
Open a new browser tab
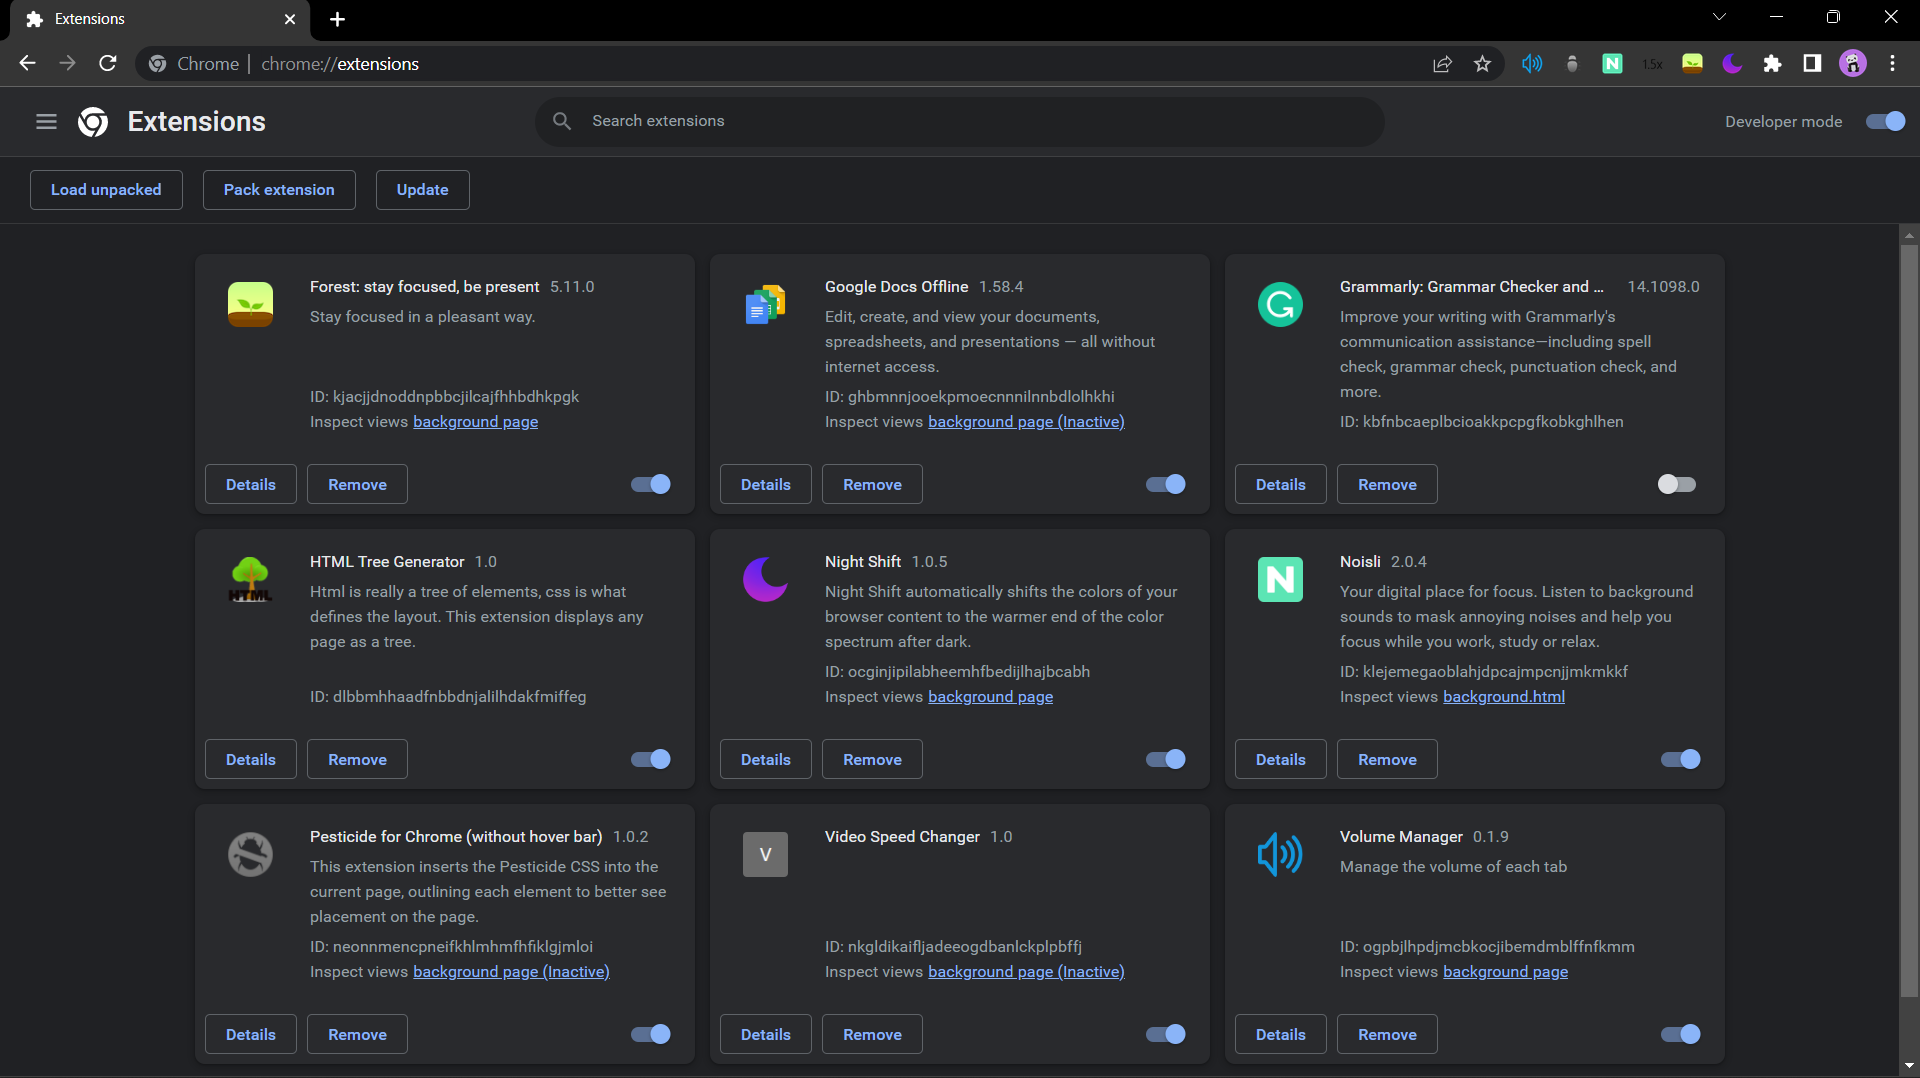click(x=337, y=19)
